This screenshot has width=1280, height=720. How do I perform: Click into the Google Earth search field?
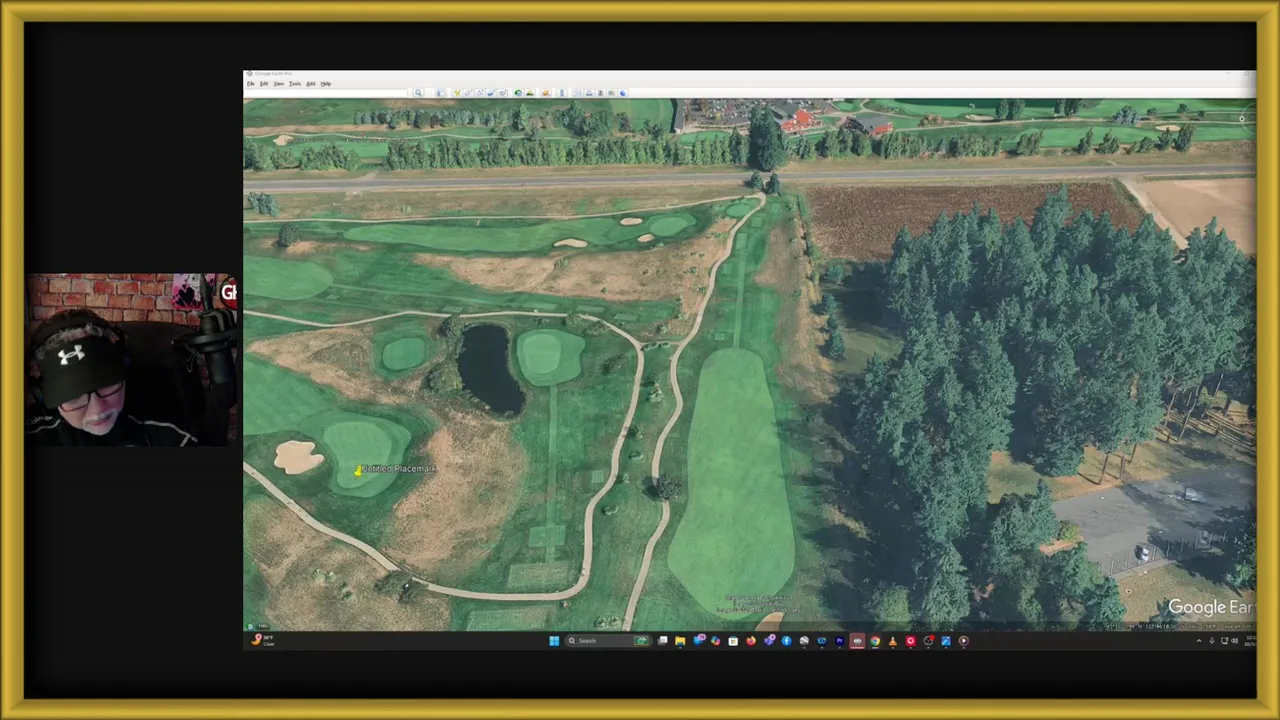[x=327, y=92]
